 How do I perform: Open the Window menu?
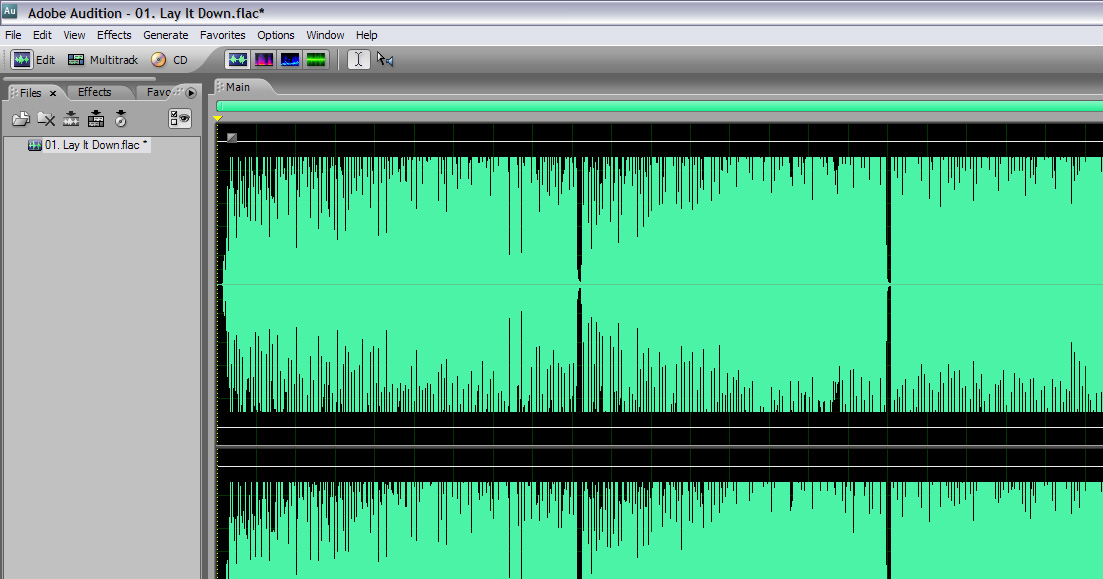click(325, 34)
